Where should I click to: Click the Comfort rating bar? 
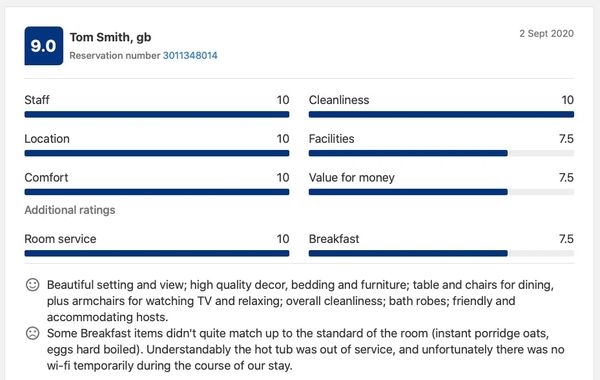[x=157, y=192]
